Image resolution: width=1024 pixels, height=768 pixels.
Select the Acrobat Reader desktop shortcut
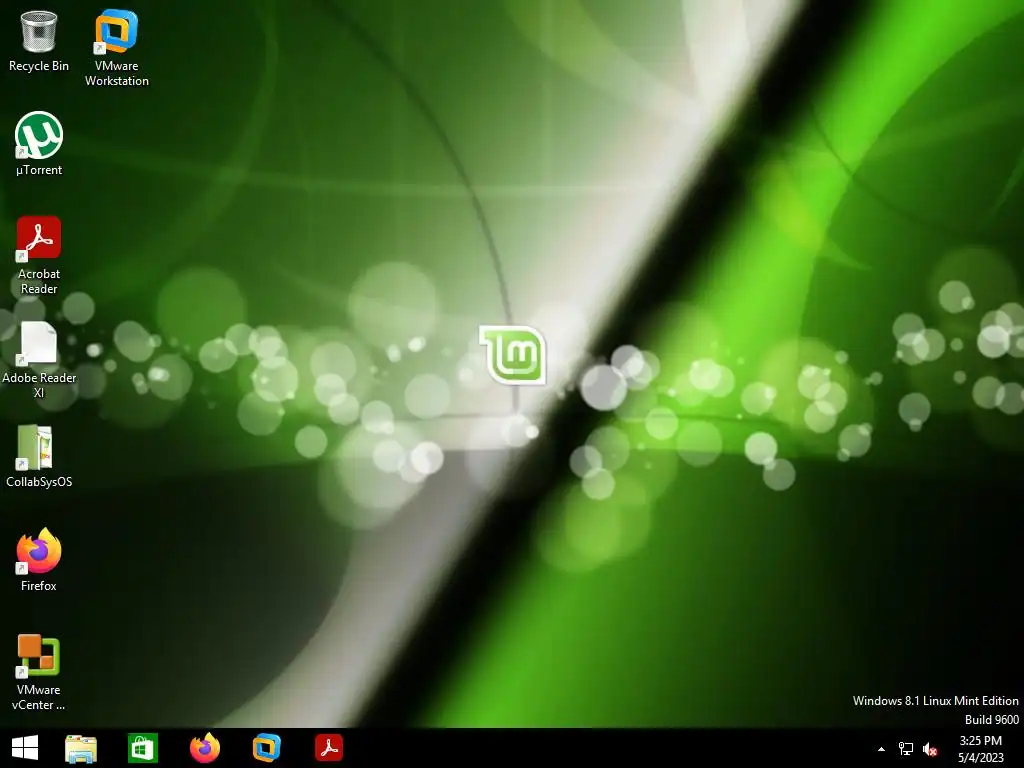(x=39, y=255)
